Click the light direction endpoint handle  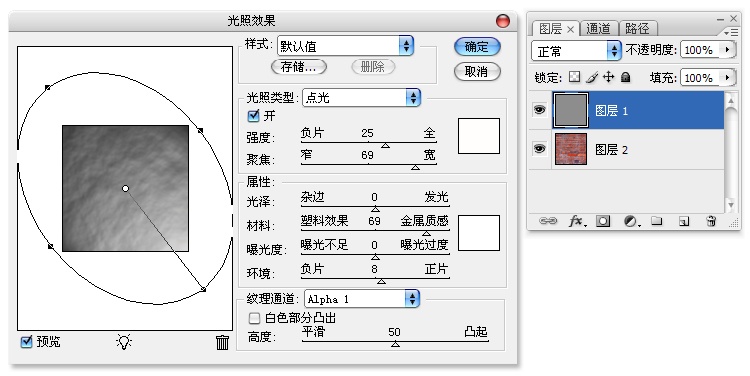[x=203, y=289]
